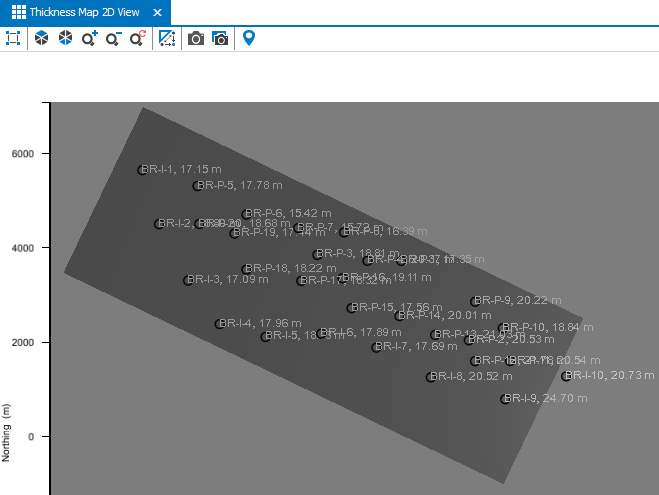659x495 pixels.
Task: Click well marker BR-I-9 with 24.70 m
Action: pyautogui.click(x=506, y=399)
